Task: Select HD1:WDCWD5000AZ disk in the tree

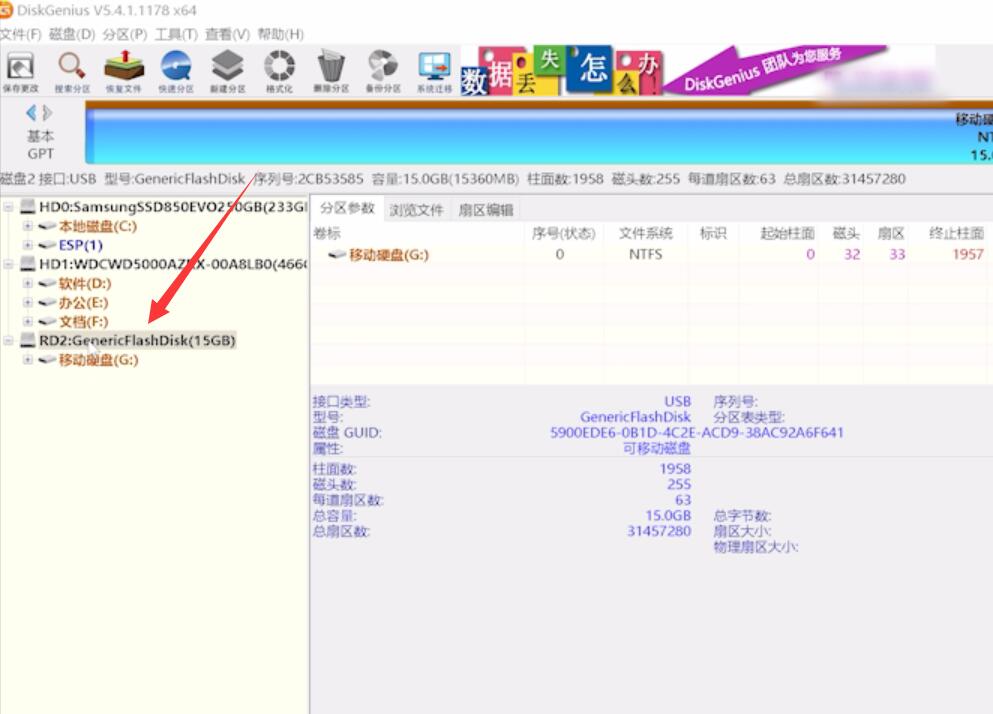Action: tap(172, 264)
